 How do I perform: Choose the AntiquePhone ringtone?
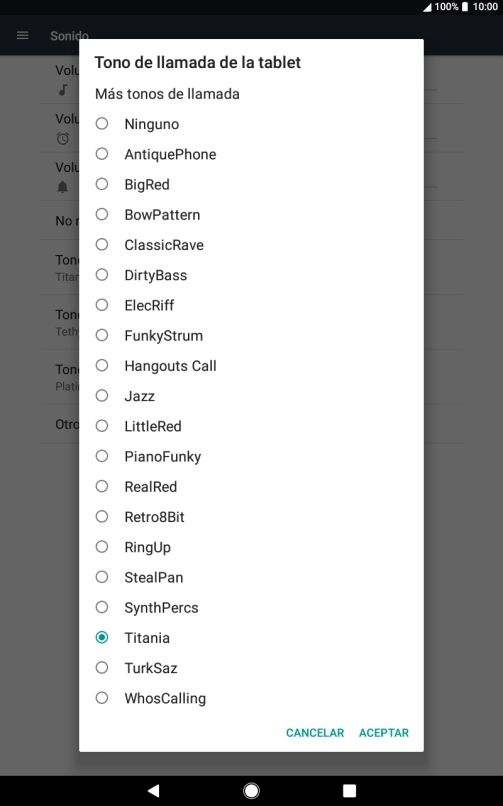tap(251, 154)
